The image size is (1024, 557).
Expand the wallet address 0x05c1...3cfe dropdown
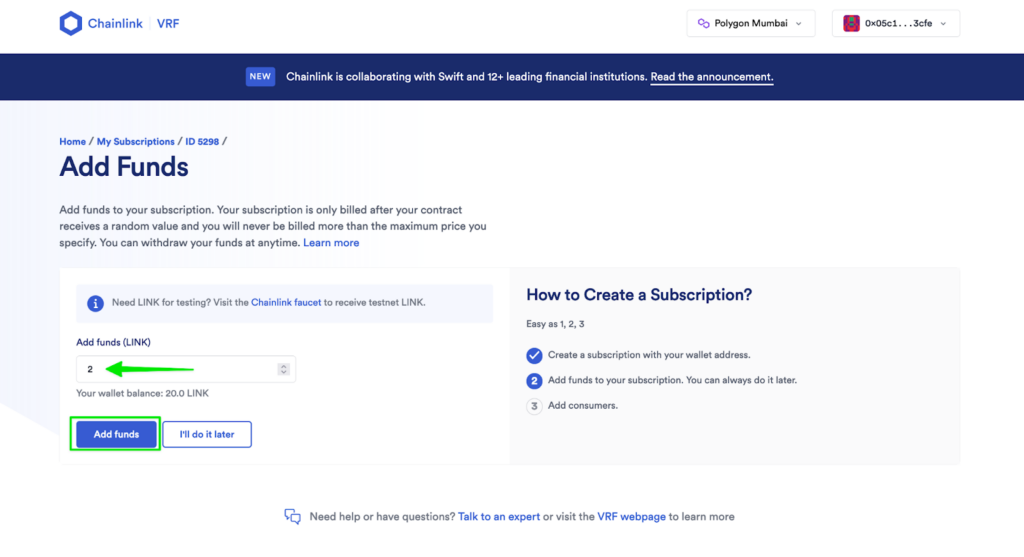click(x=896, y=24)
